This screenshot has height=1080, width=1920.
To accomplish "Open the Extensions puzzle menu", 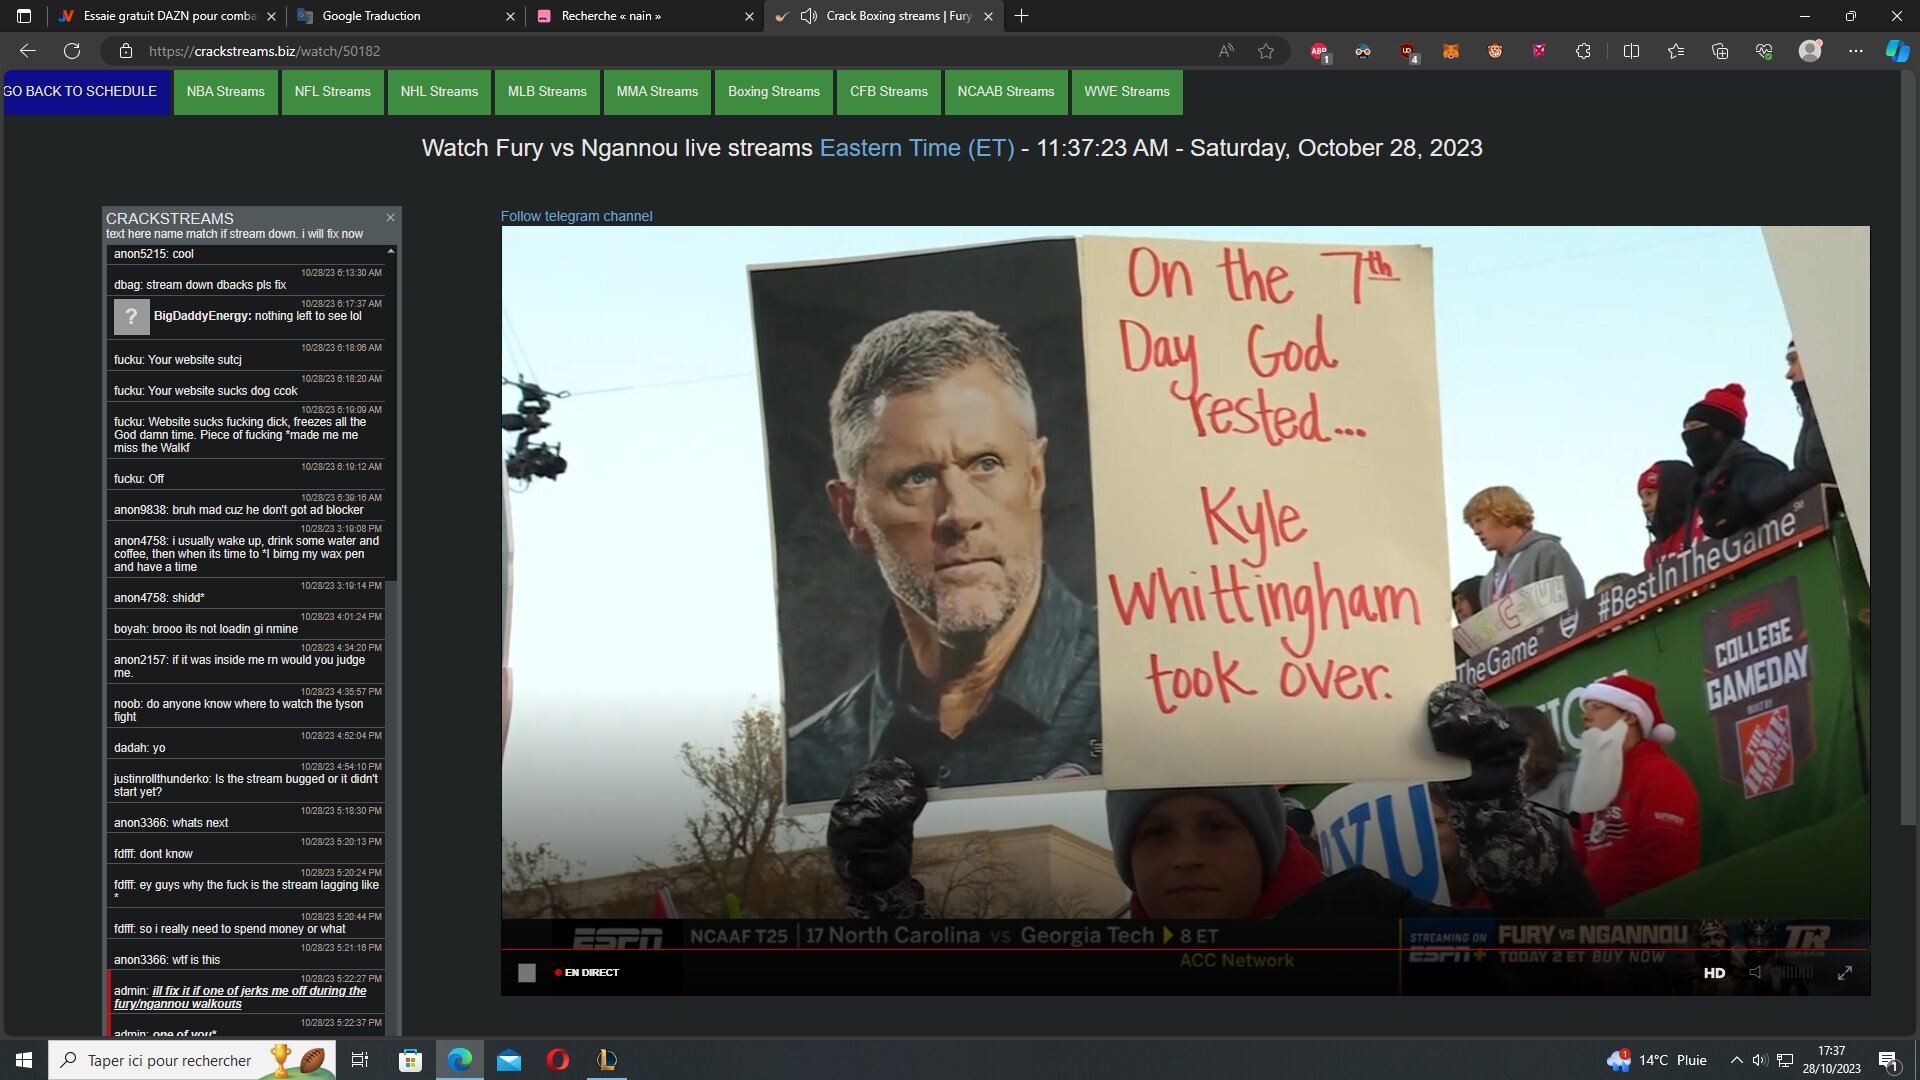I will pos(1583,51).
